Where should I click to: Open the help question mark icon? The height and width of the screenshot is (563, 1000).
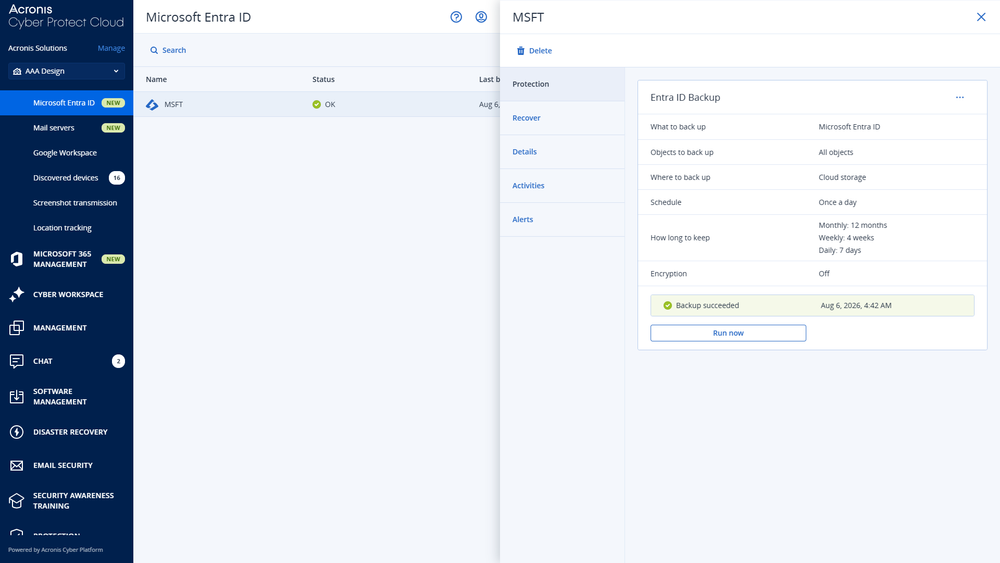click(x=456, y=17)
